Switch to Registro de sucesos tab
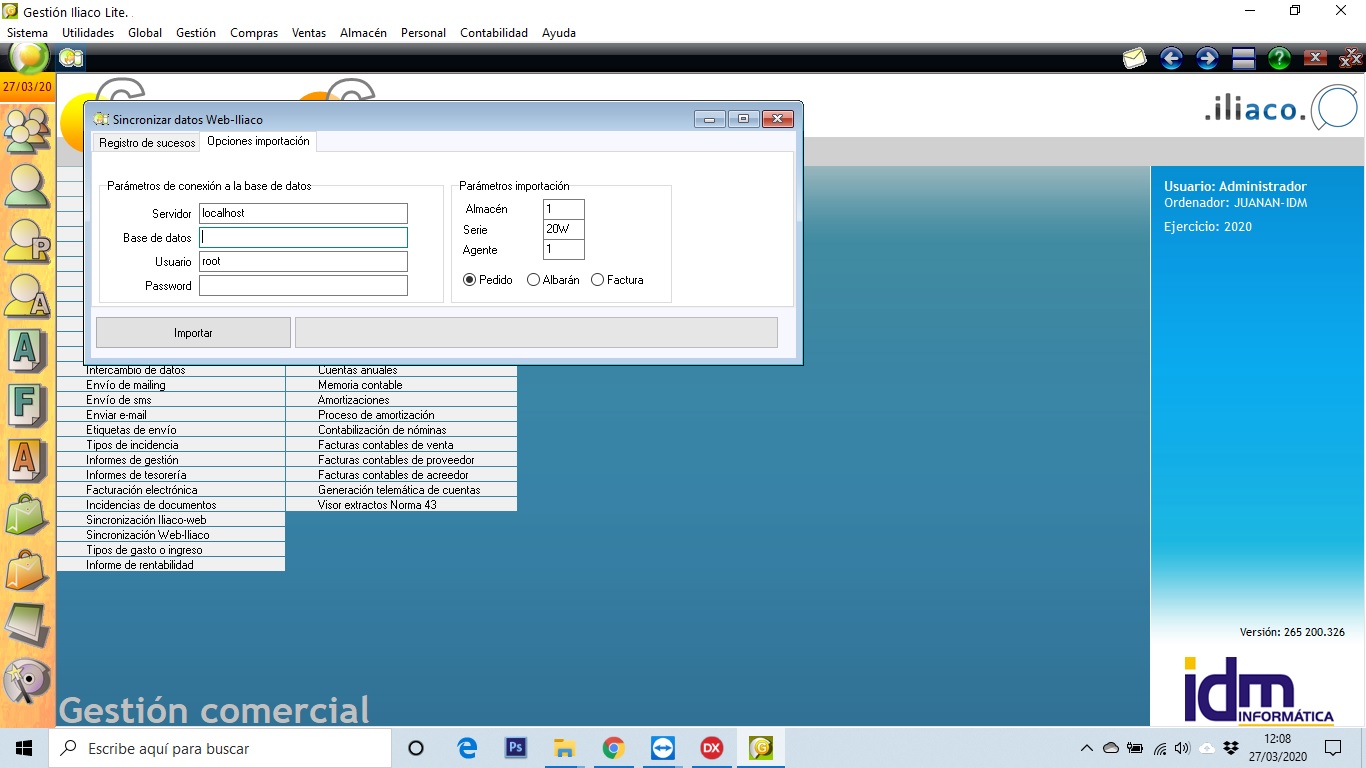Image resolution: width=1366 pixels, height=768 pixels. click(147, 143)
